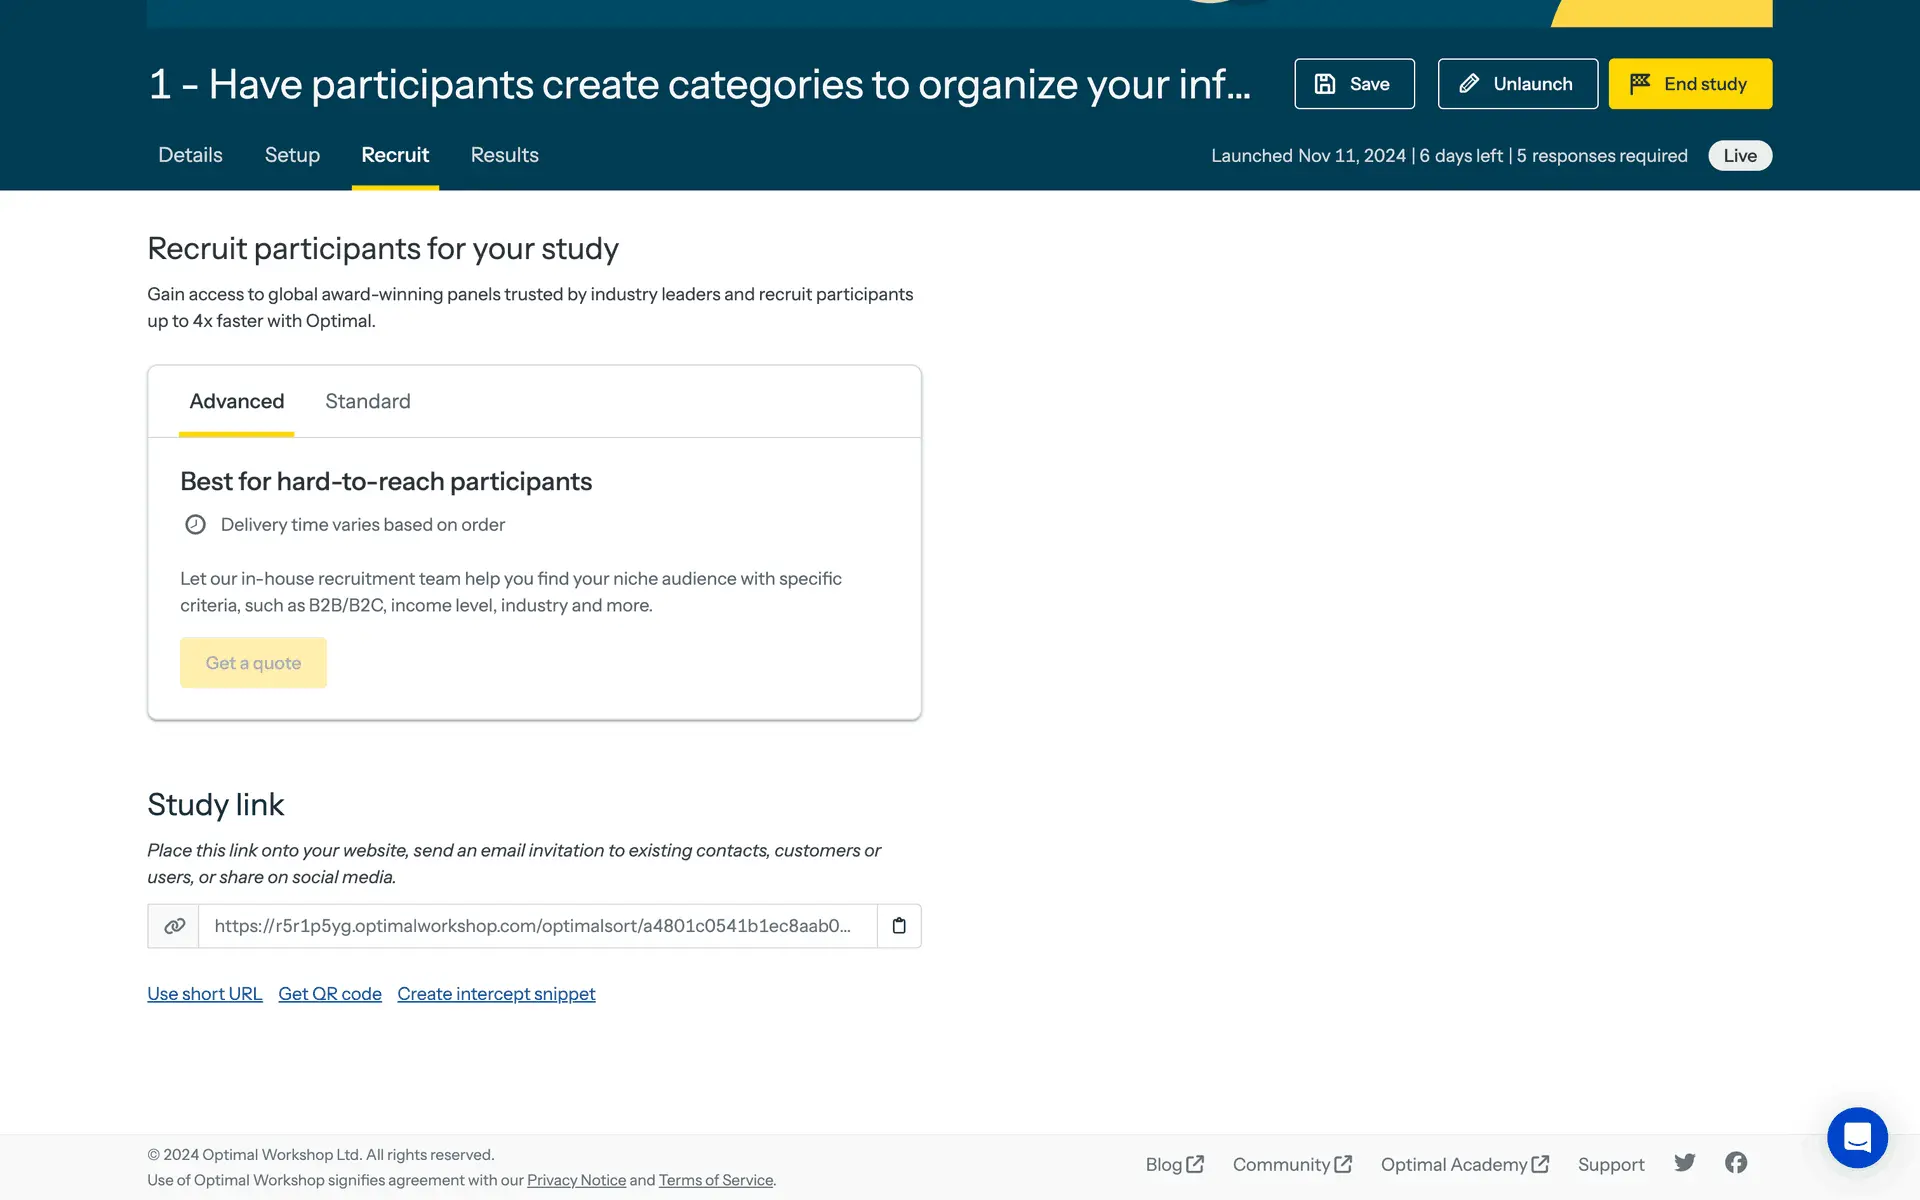Viewport: 1920px width, 1200px height.
Task: Open the Details tab
Action: click(x=190, y=155)
